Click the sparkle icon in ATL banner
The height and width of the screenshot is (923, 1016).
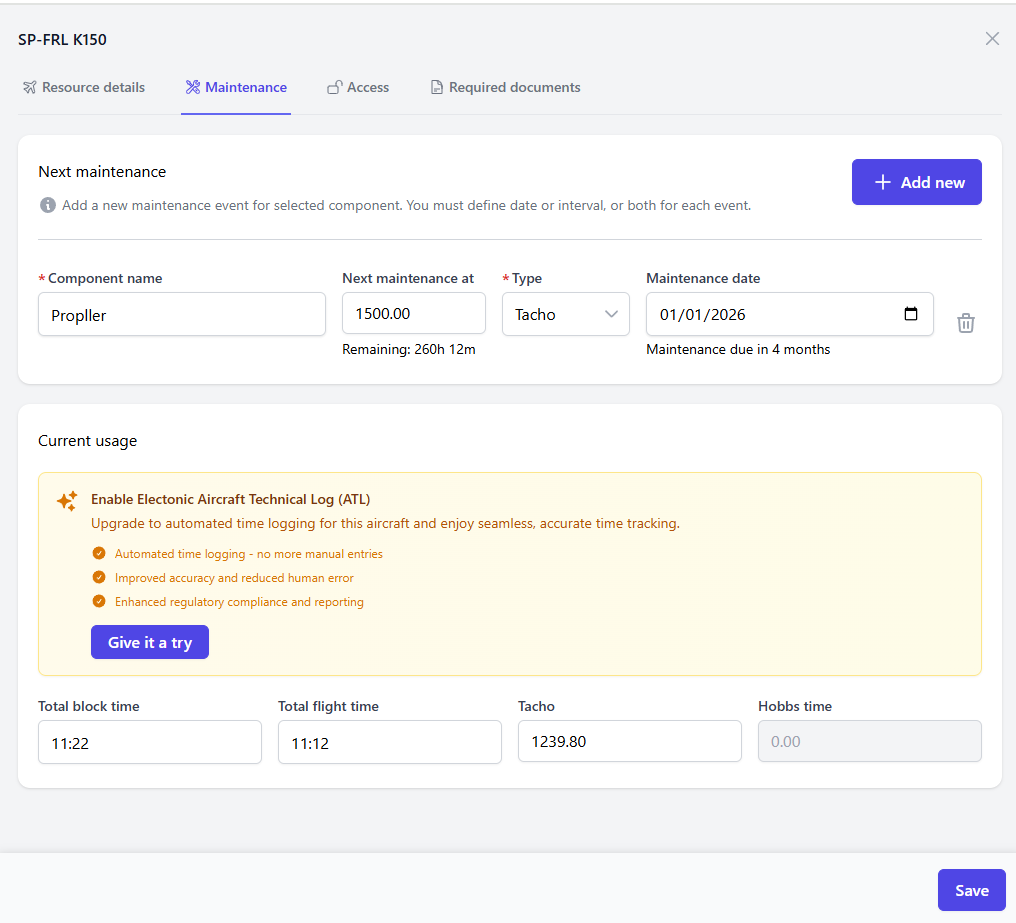coord(67,501)
